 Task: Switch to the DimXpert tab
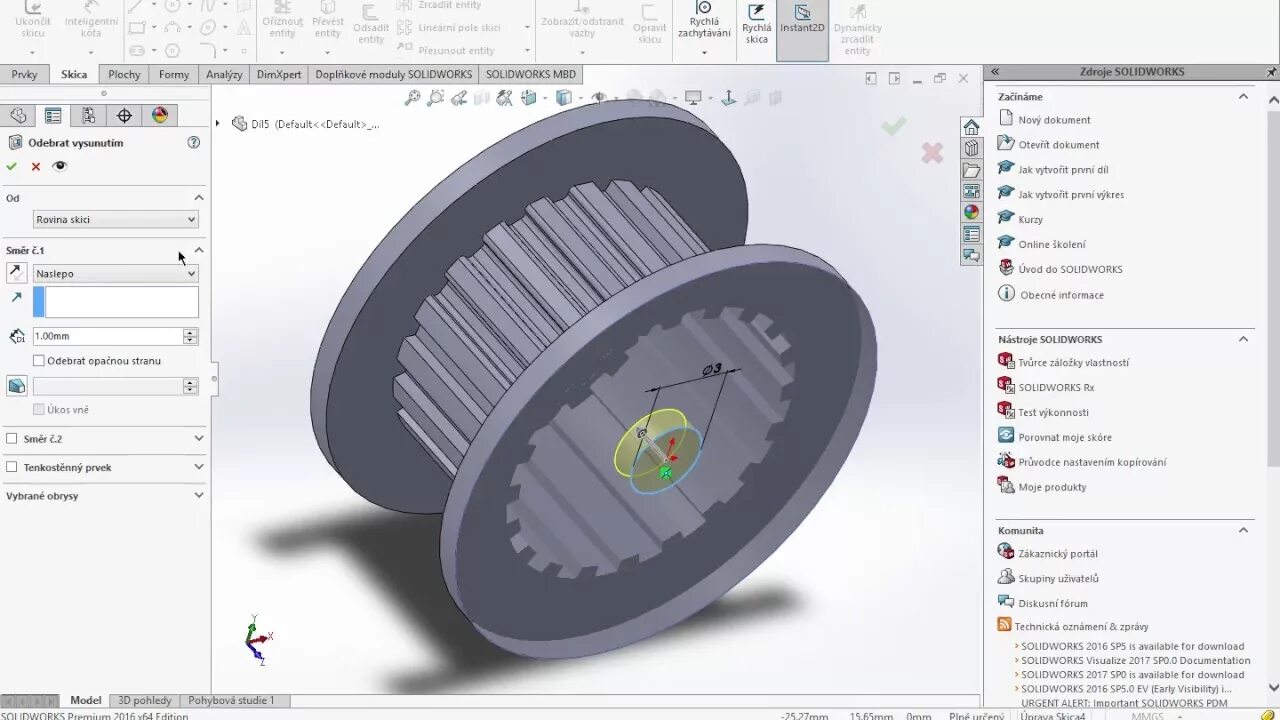[279, 74]
